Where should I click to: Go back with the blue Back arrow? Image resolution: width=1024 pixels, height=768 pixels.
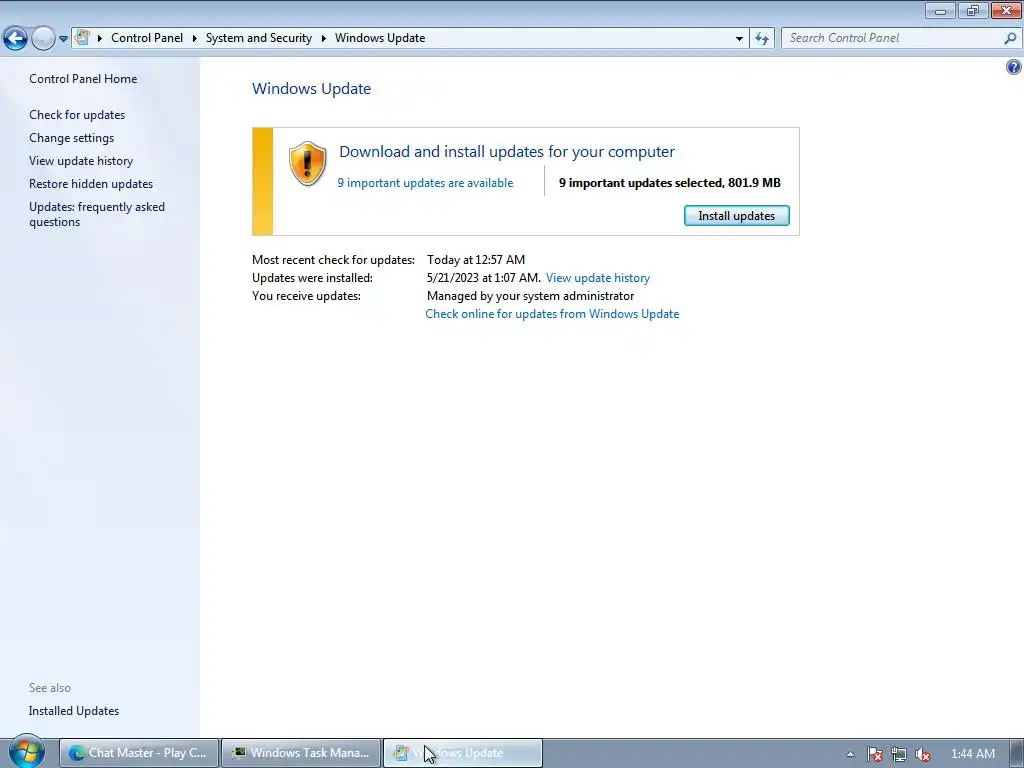(x=15, y=39)
